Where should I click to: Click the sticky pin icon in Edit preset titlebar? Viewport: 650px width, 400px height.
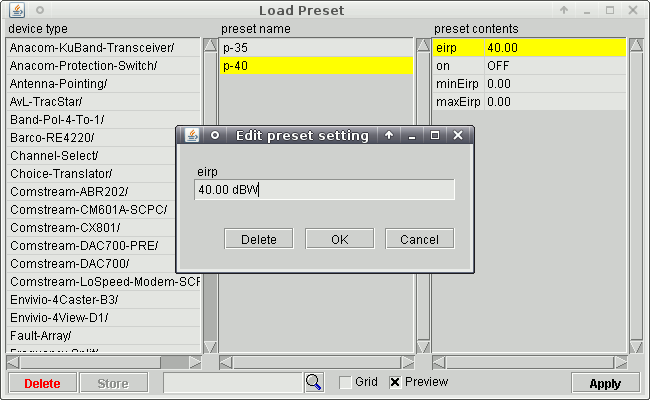point(214,135)
